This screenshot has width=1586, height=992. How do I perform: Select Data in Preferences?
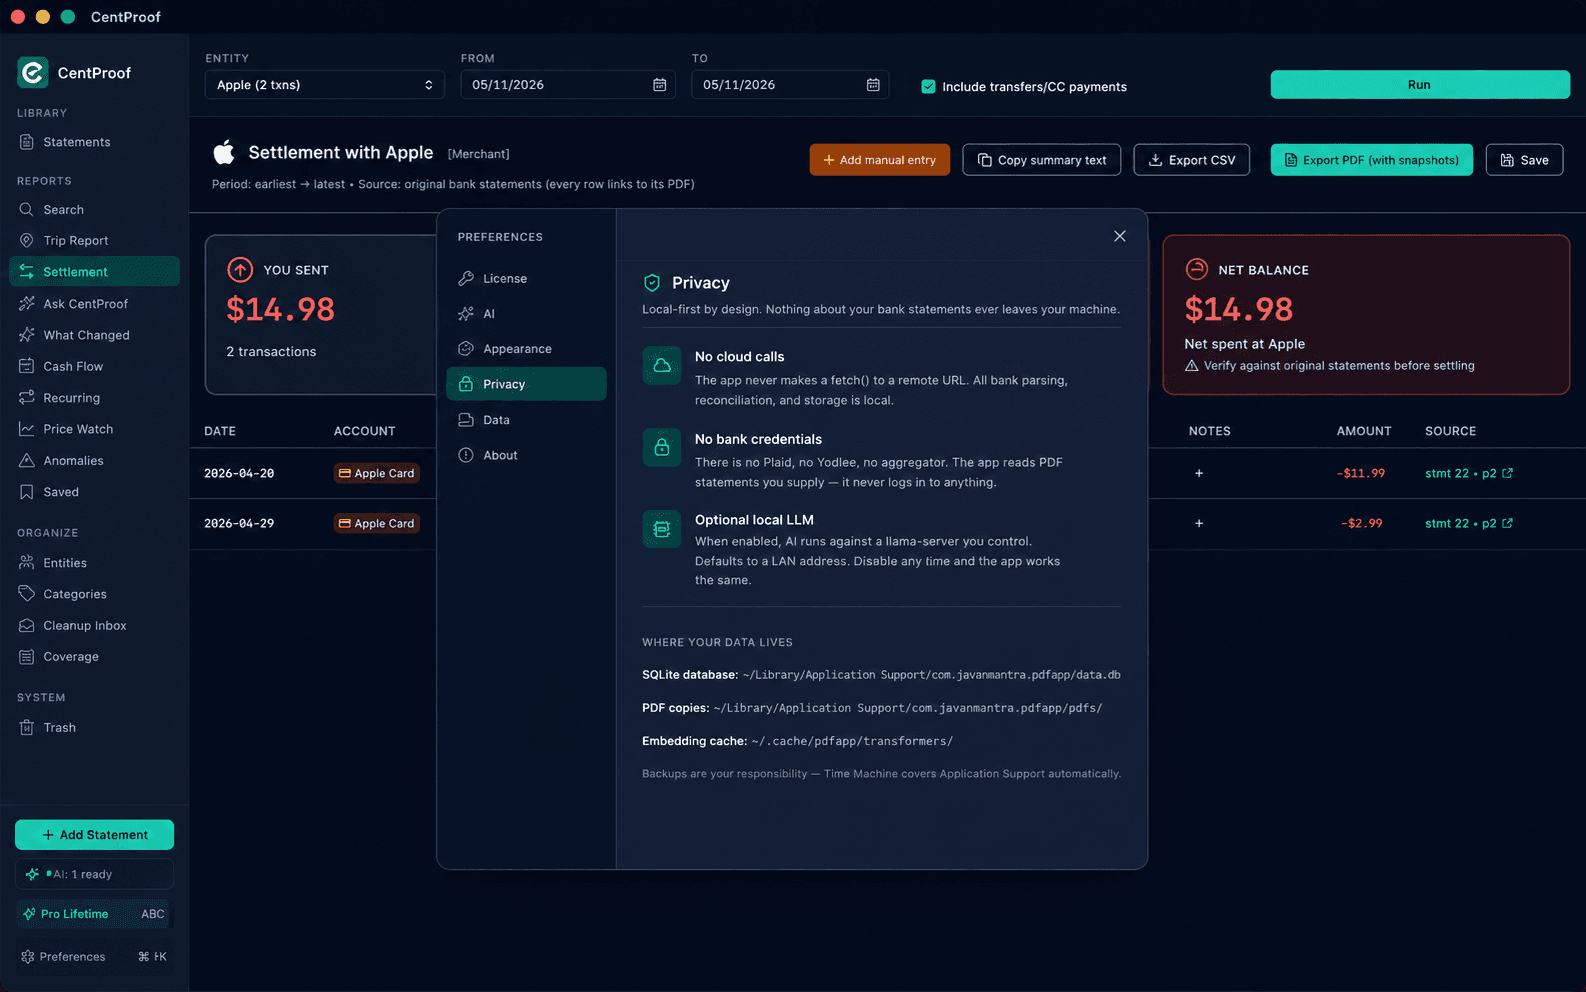(x=526, y=420)
